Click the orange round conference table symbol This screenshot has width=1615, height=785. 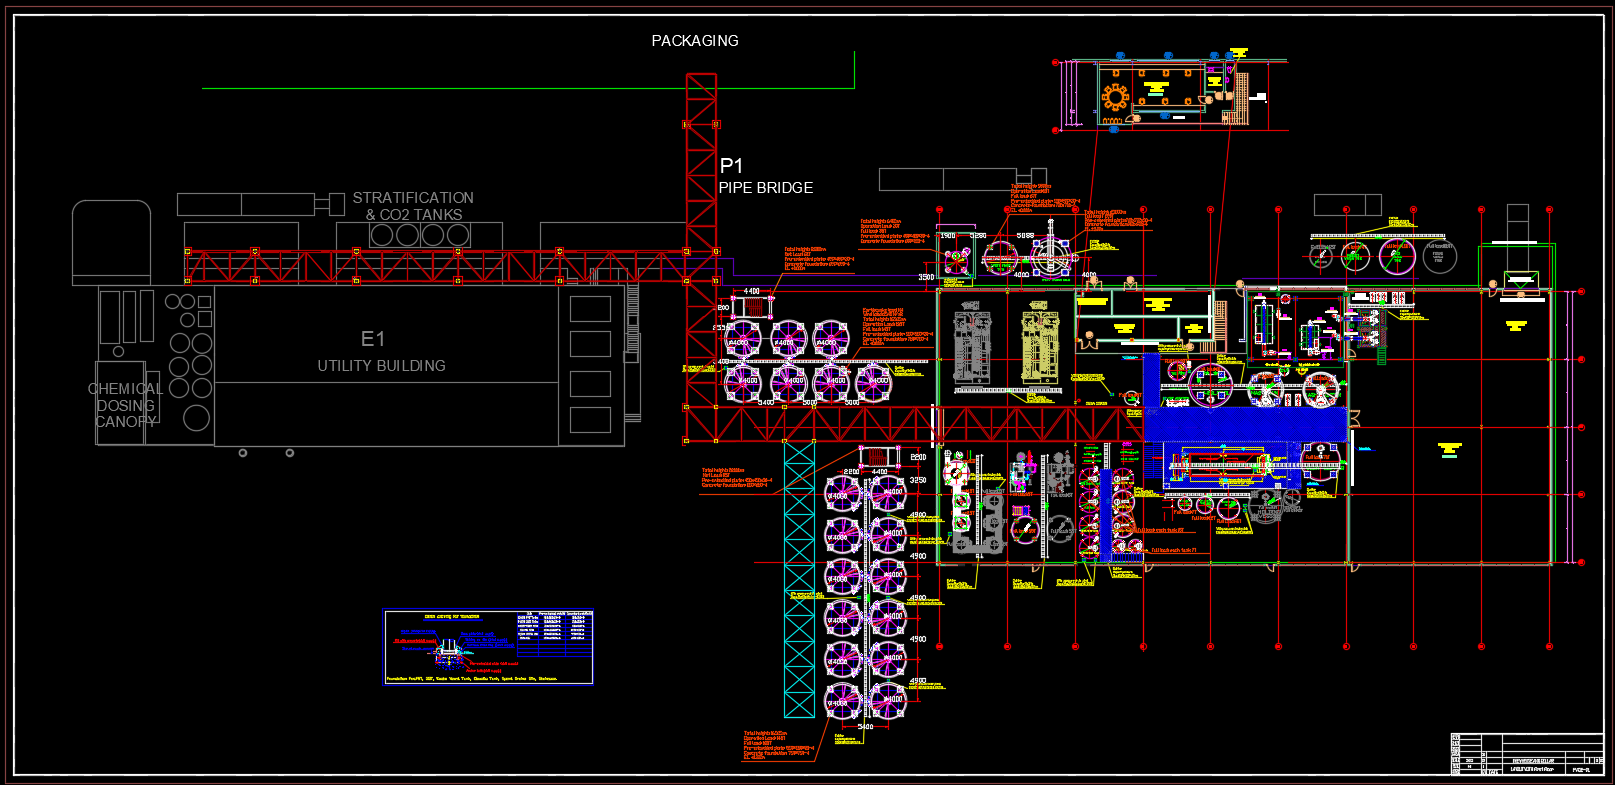[x=1115, y=97]
